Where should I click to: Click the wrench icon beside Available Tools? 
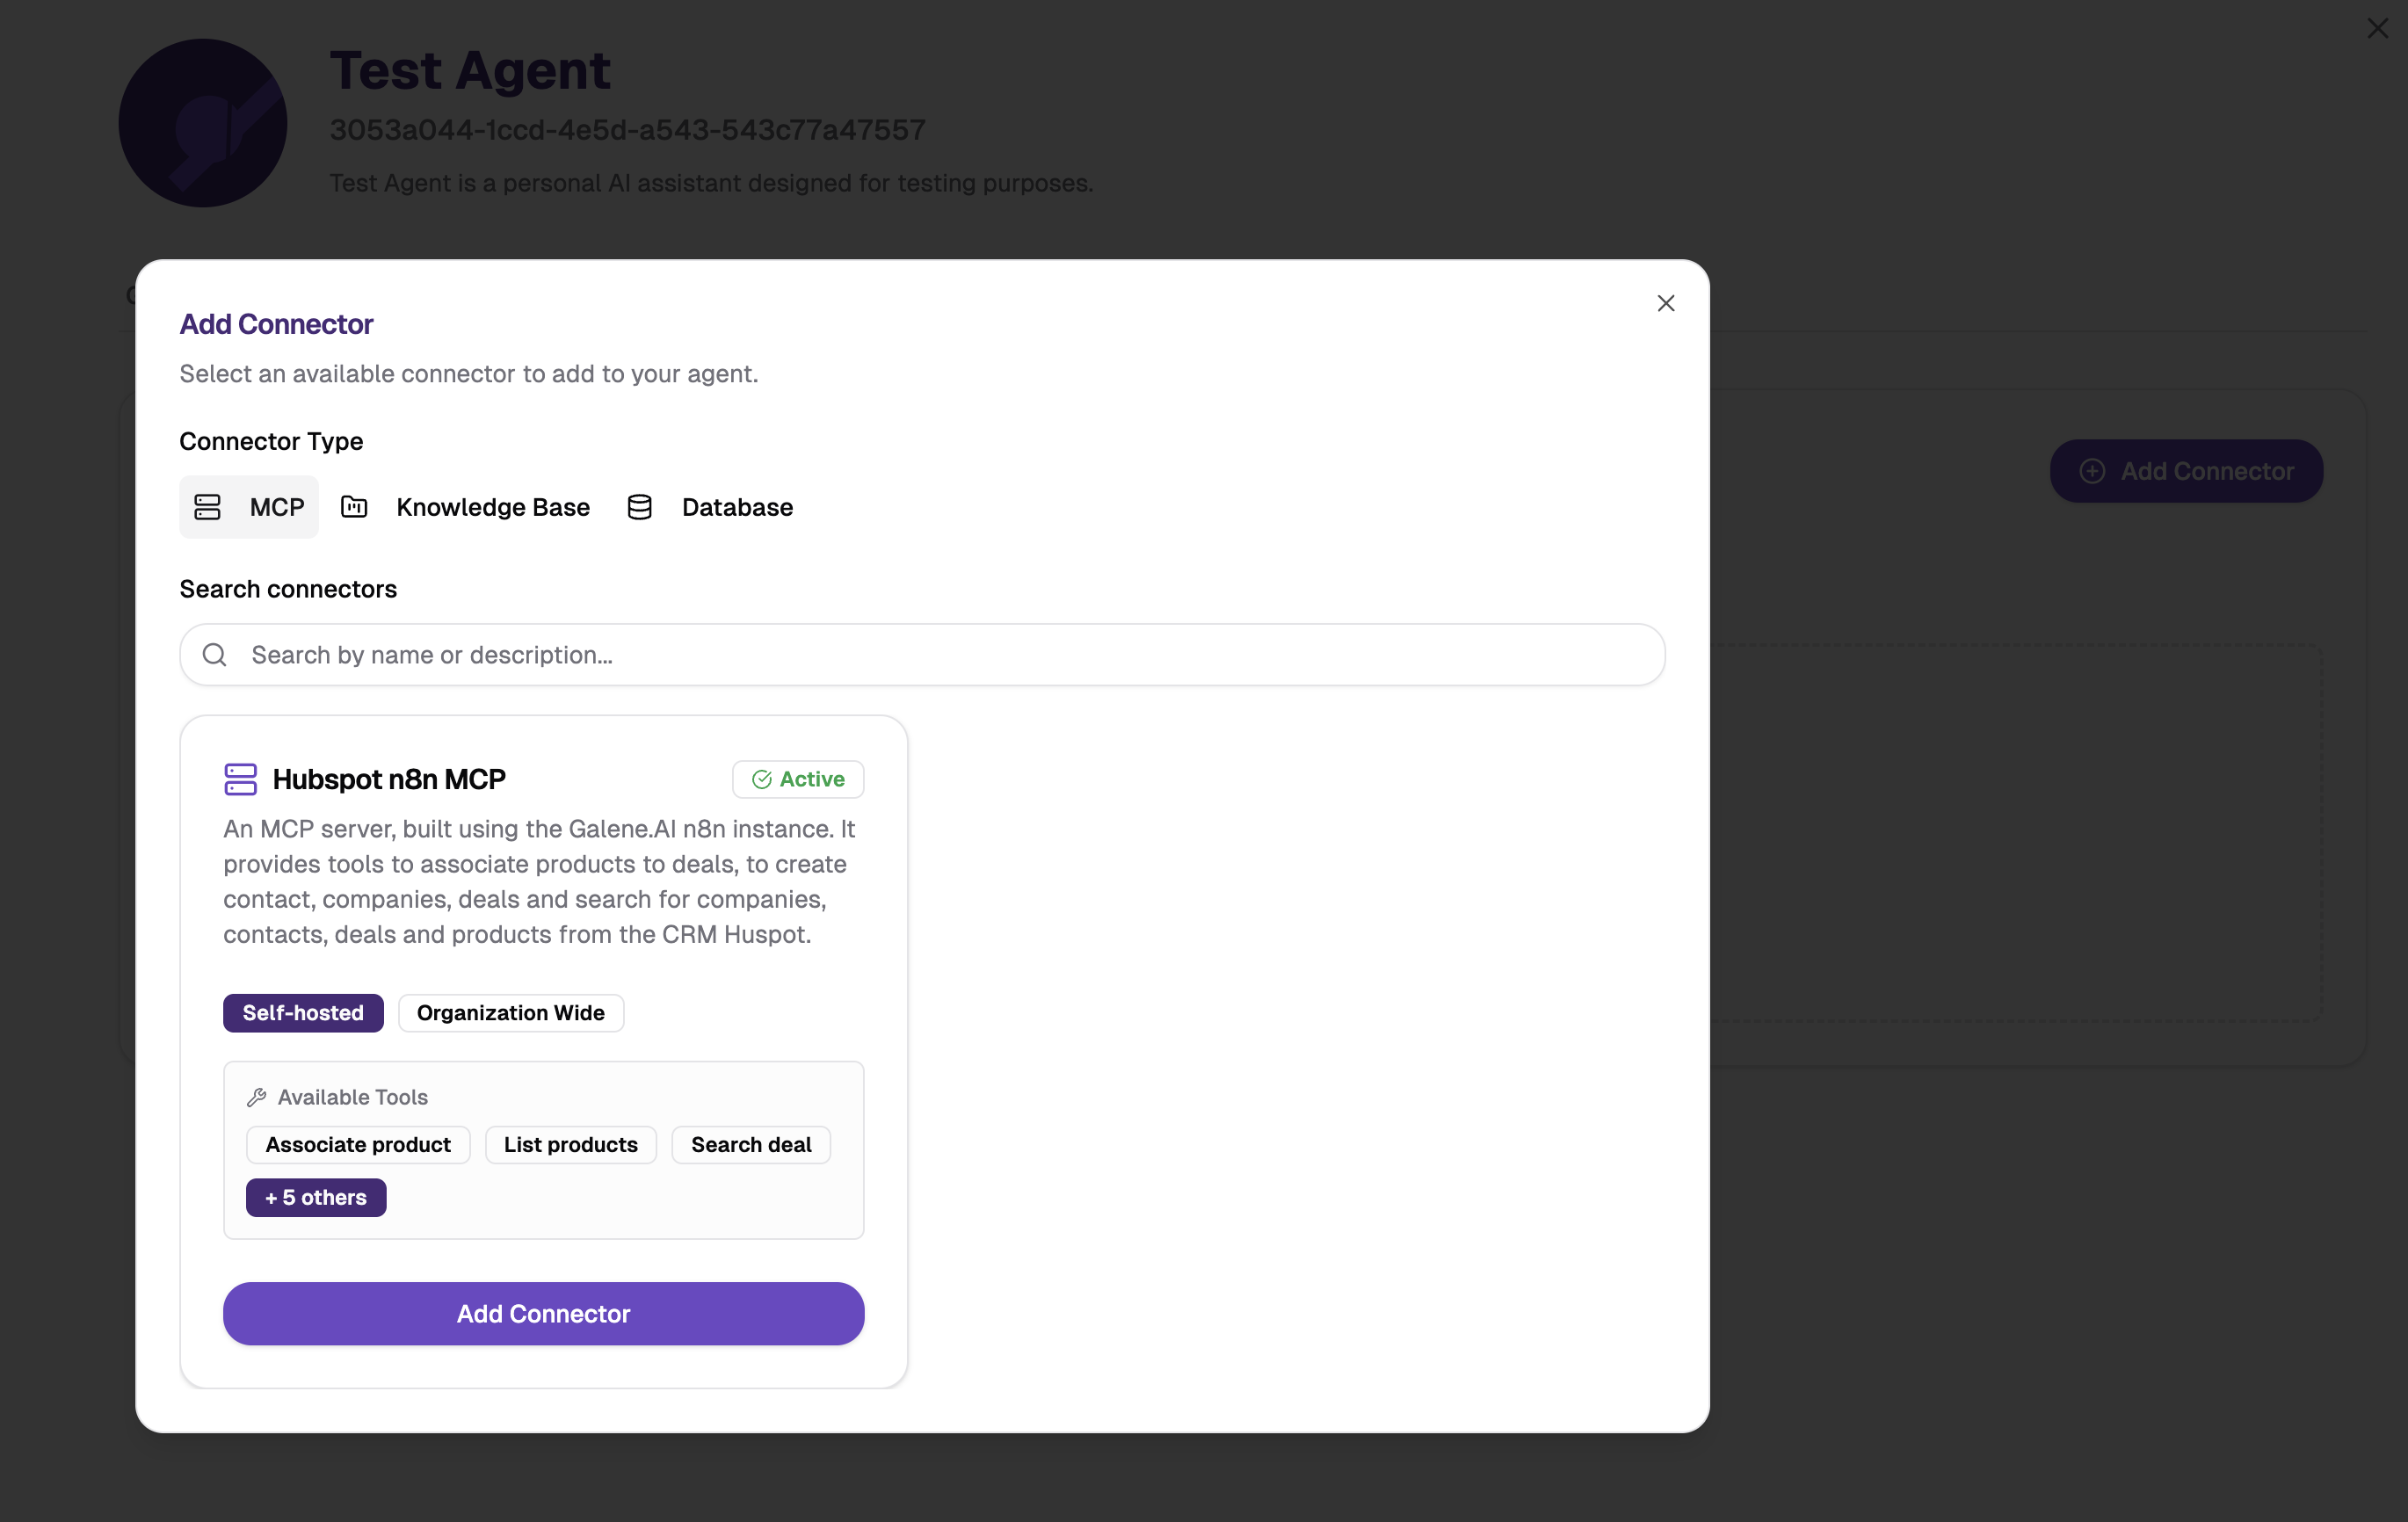tap(256, 1097)
